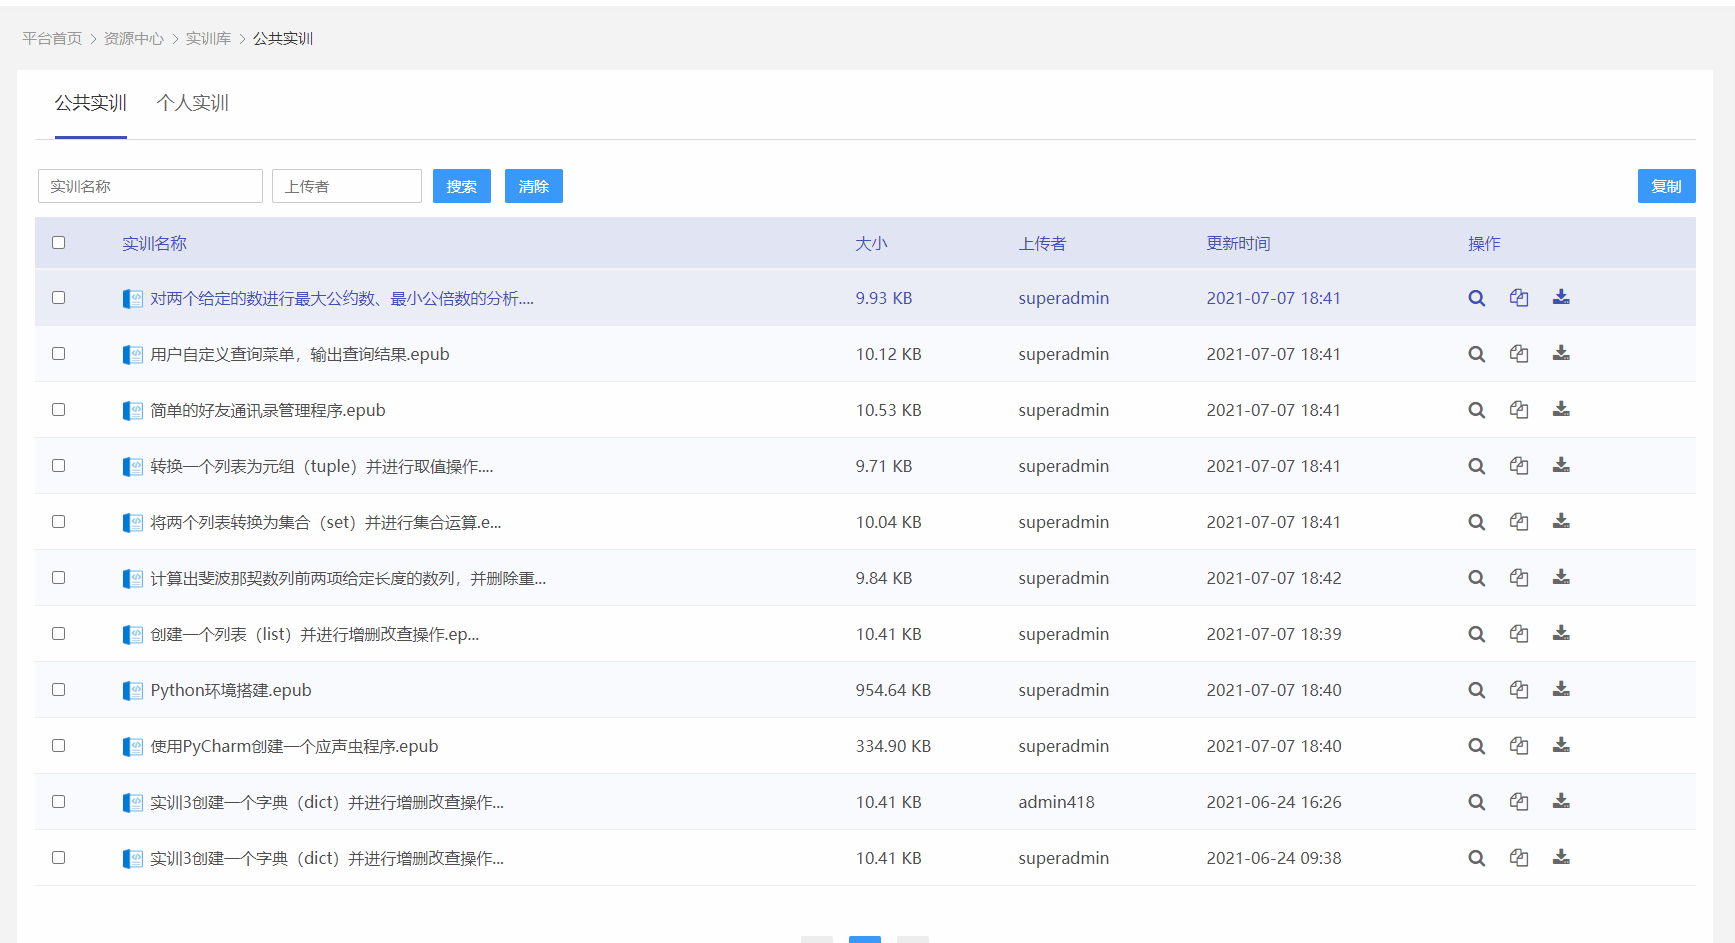The image size is (1735, 943).
Task: Download the first row 最大公约数 file
Action: (x=1561, y=297)
